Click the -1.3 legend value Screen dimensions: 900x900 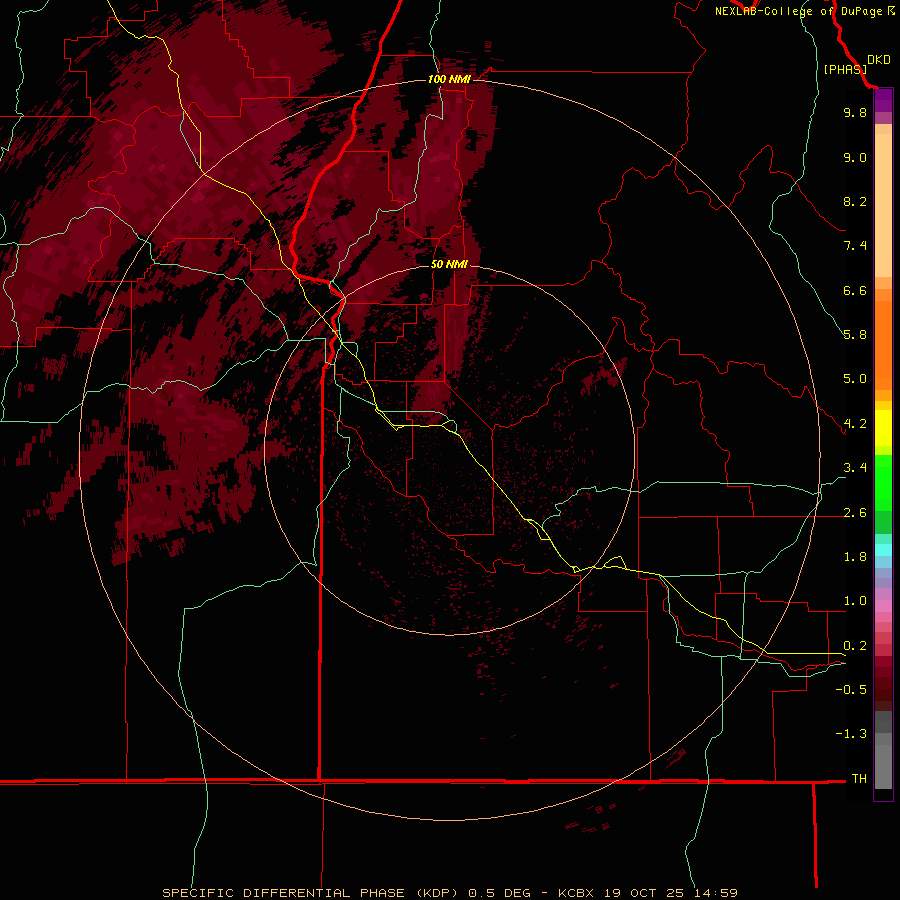tap(851, 734)
